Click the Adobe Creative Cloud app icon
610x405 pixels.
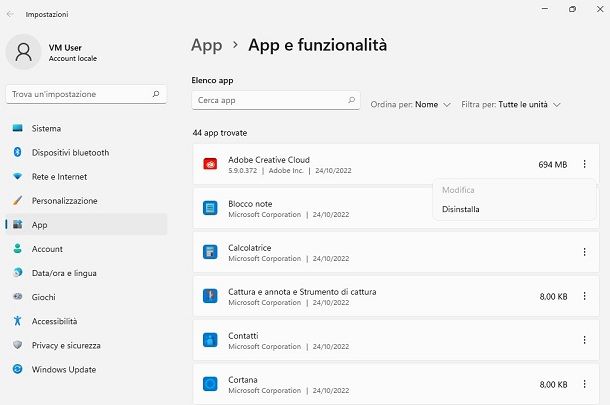210,164
